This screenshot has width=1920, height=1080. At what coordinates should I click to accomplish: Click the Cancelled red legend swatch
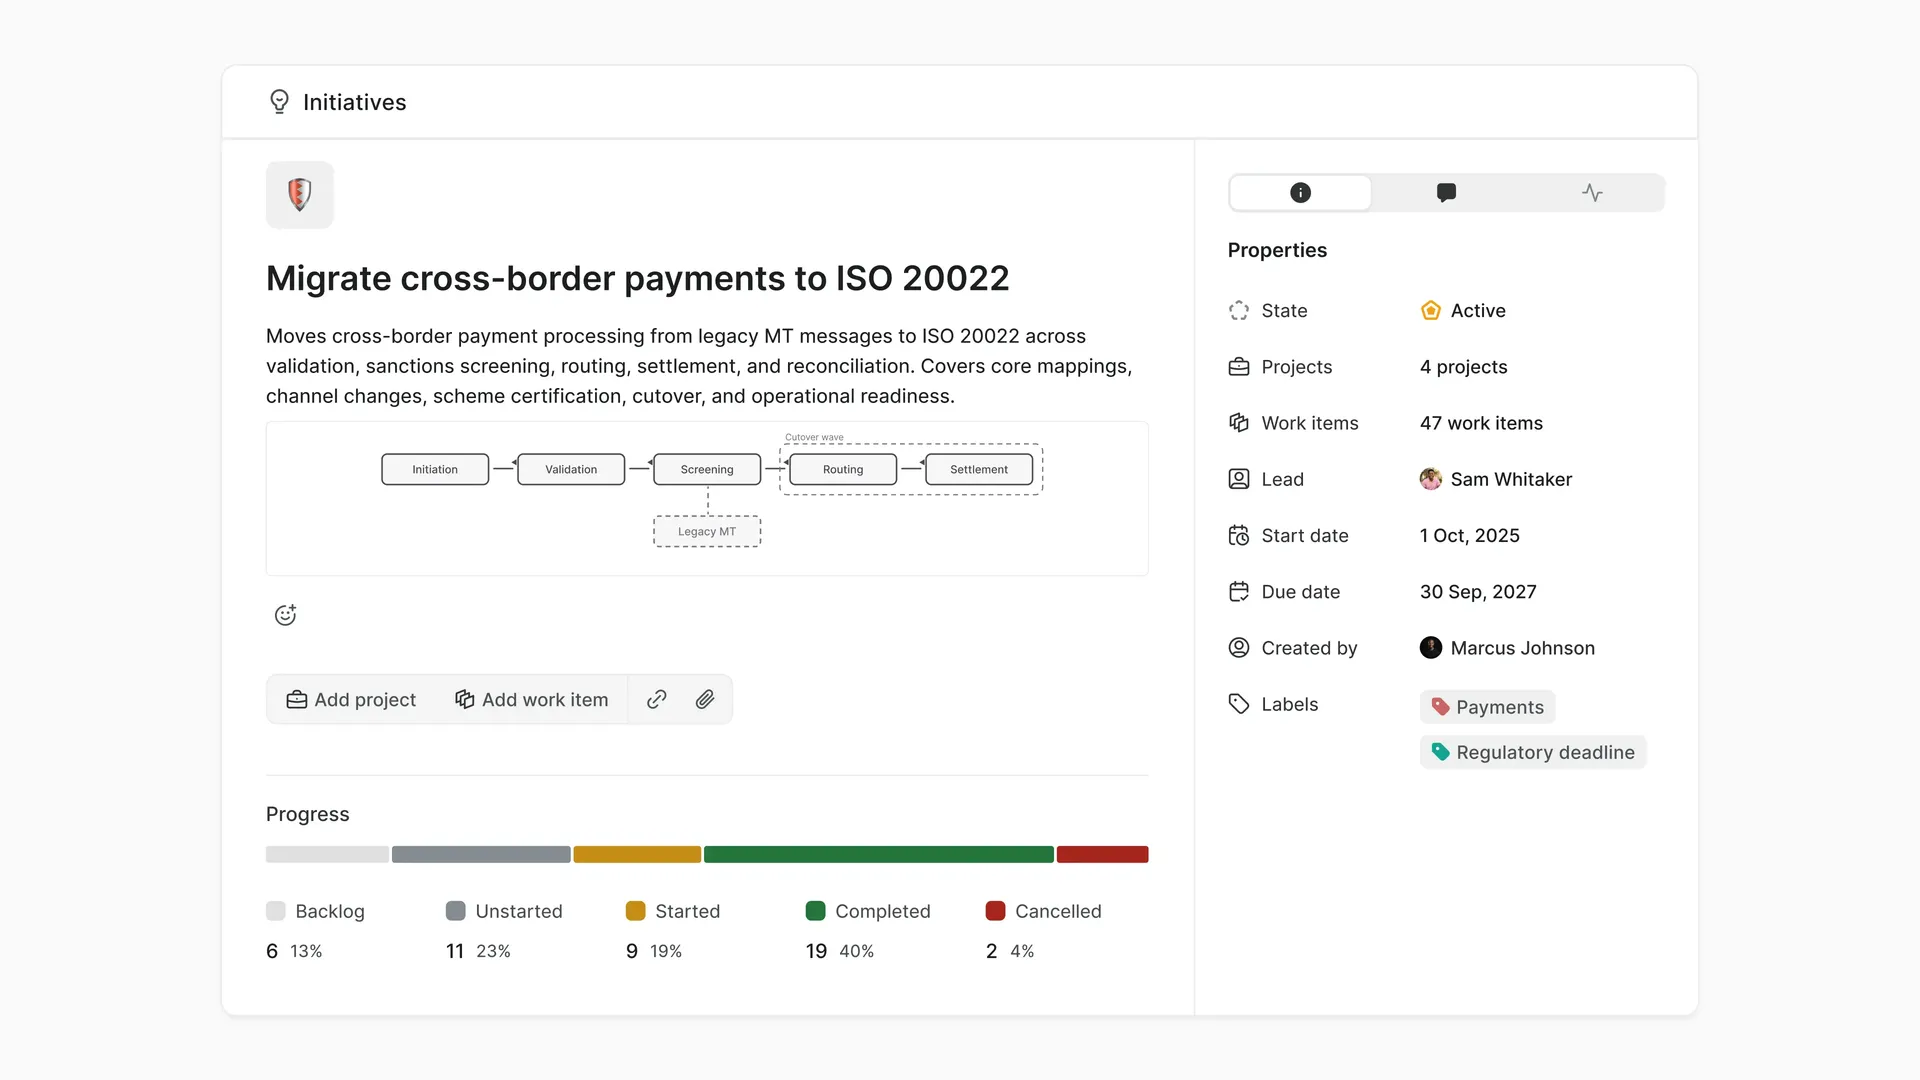point(995,911)
